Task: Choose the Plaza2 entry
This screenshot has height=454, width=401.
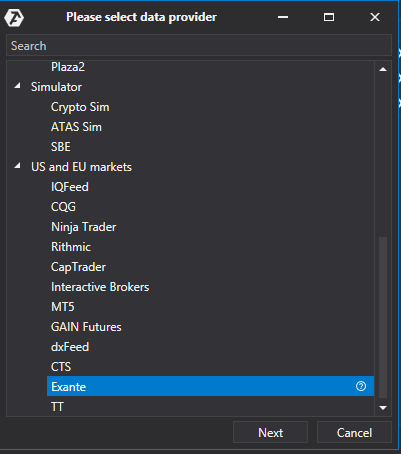Action: point(68,67)
